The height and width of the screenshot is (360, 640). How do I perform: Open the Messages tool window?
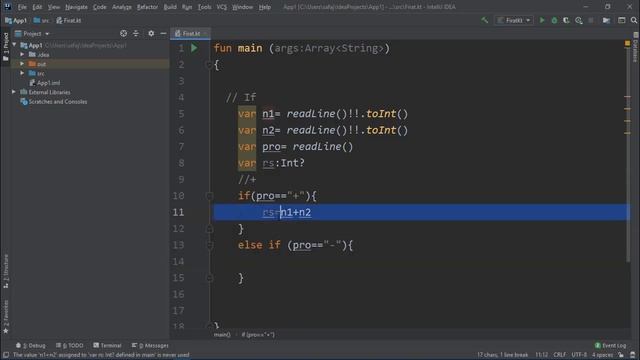click(x=150, y=345)
